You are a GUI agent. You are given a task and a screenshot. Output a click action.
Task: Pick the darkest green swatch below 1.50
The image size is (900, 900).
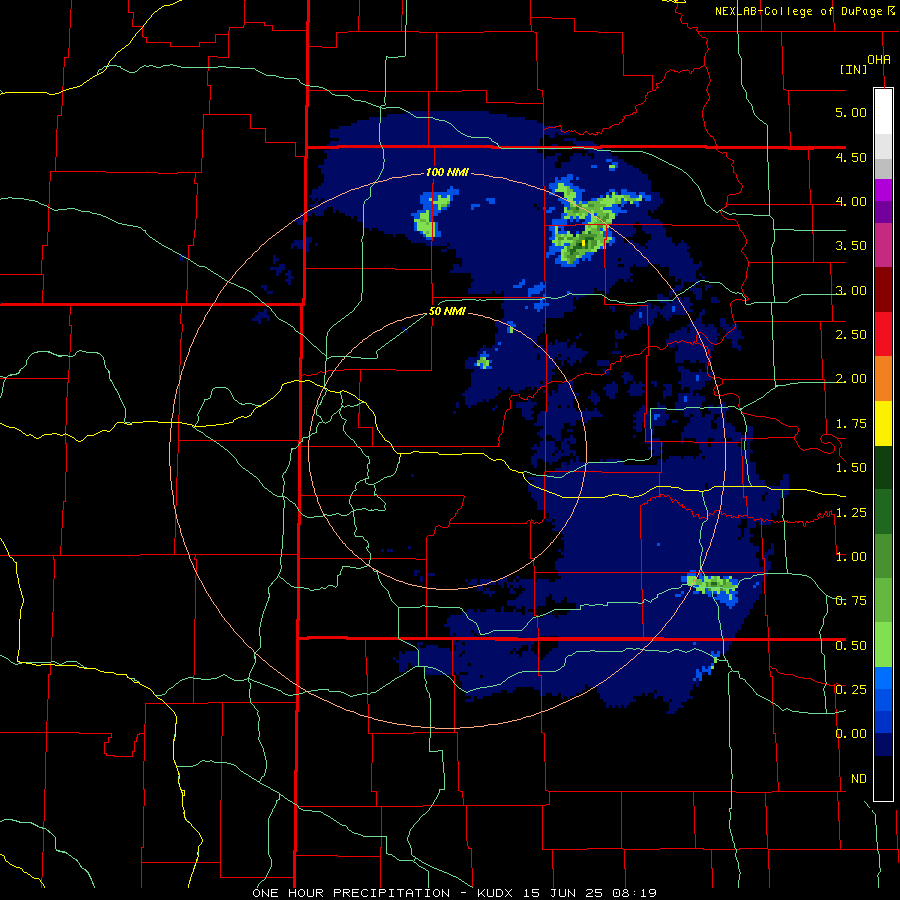tap(883, 467)
